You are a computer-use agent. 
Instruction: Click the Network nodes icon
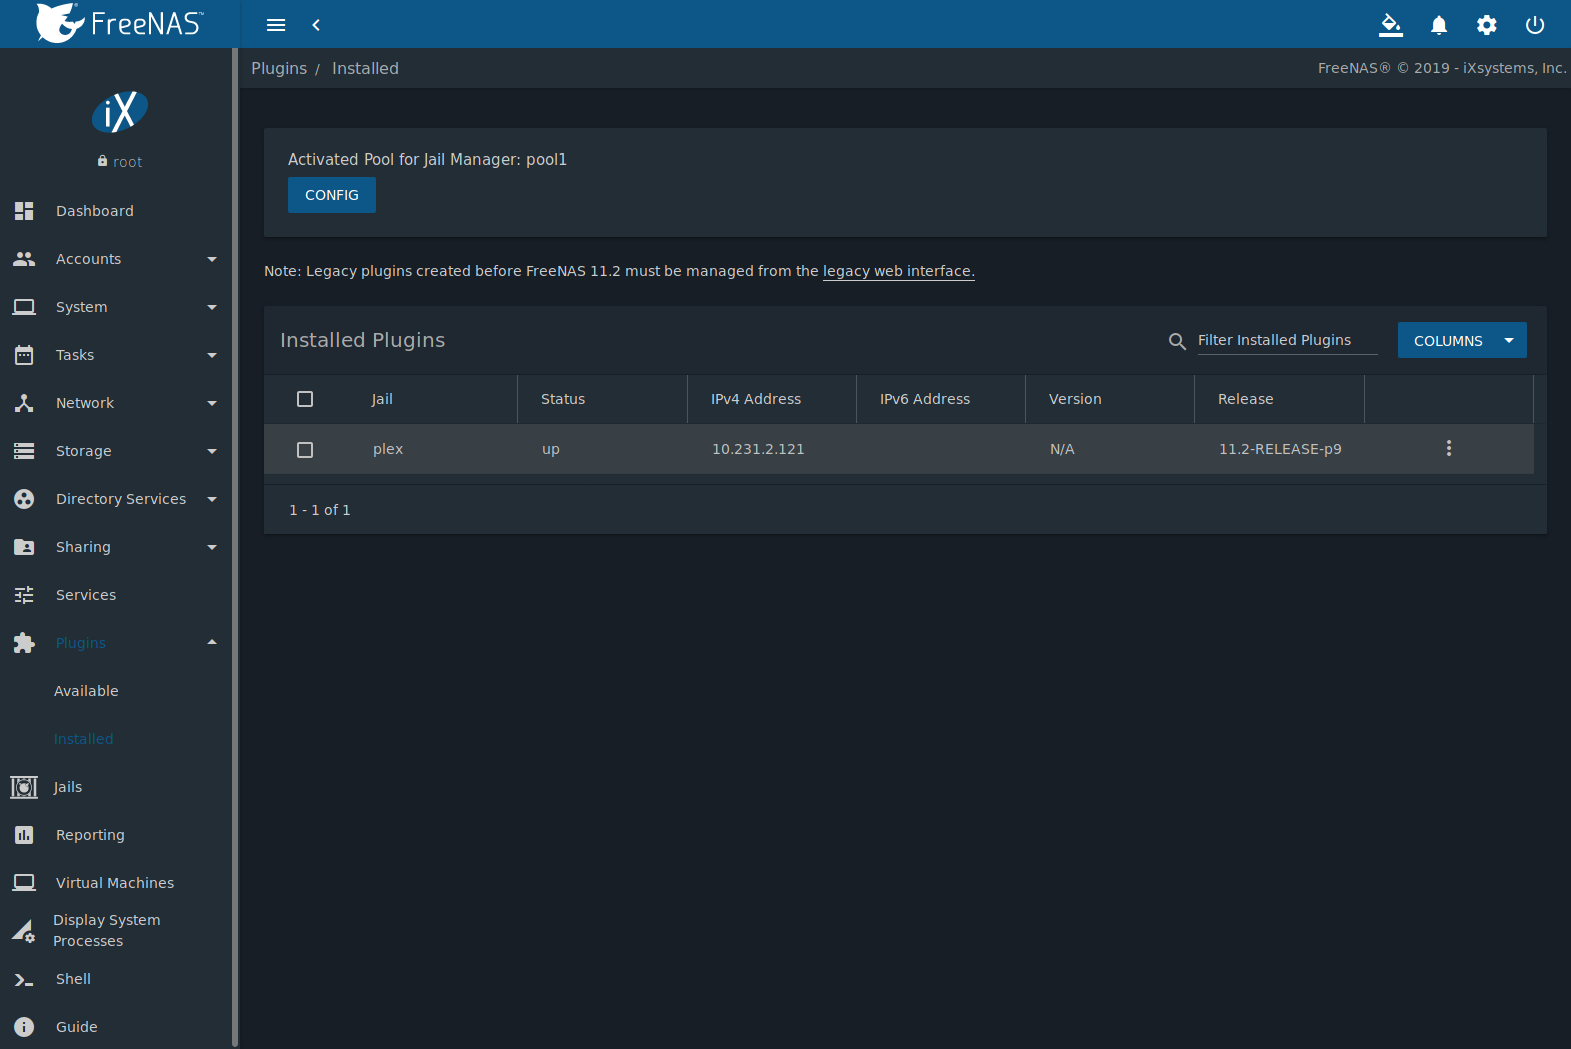click(x=24, y=403)
